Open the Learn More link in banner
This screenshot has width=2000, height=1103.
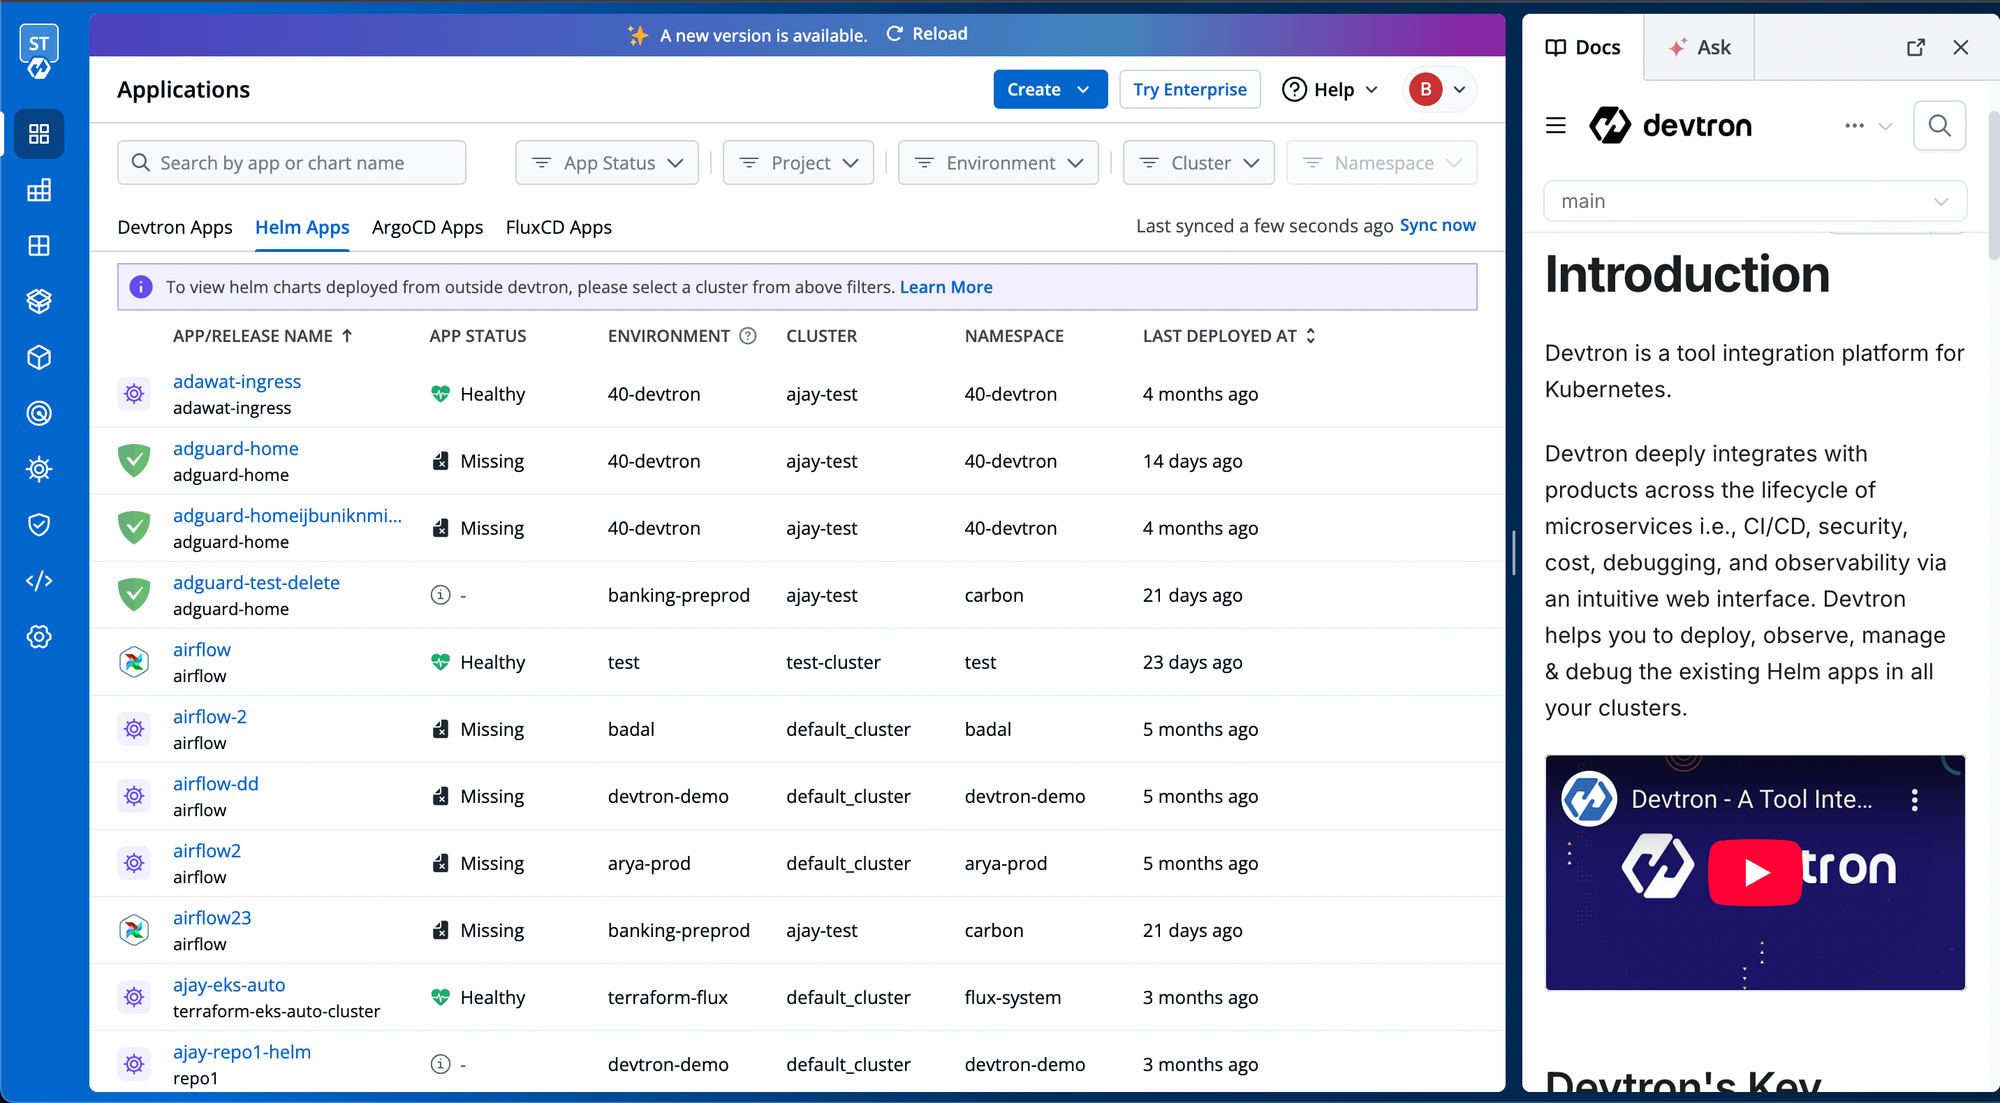pyautogui.click(x=946, y=287)
